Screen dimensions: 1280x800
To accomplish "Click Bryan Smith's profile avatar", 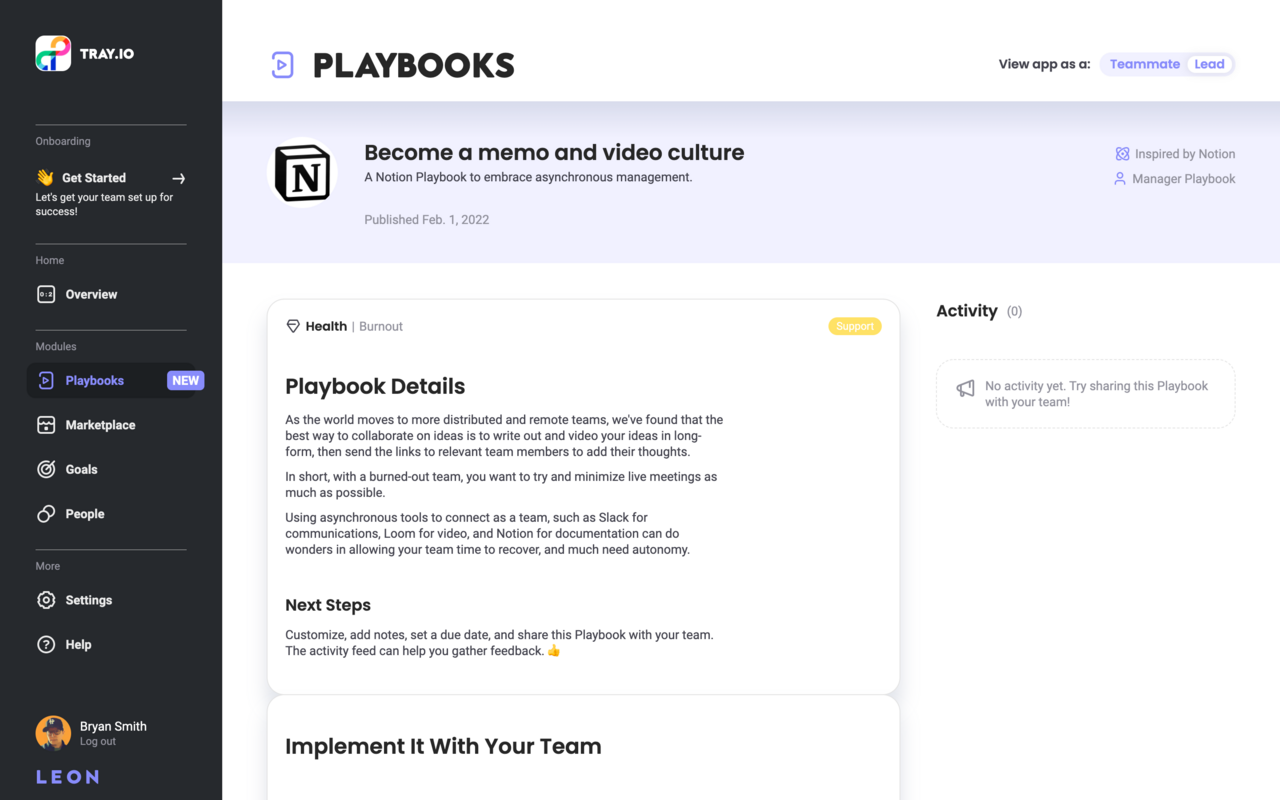I will coord(52,732).
